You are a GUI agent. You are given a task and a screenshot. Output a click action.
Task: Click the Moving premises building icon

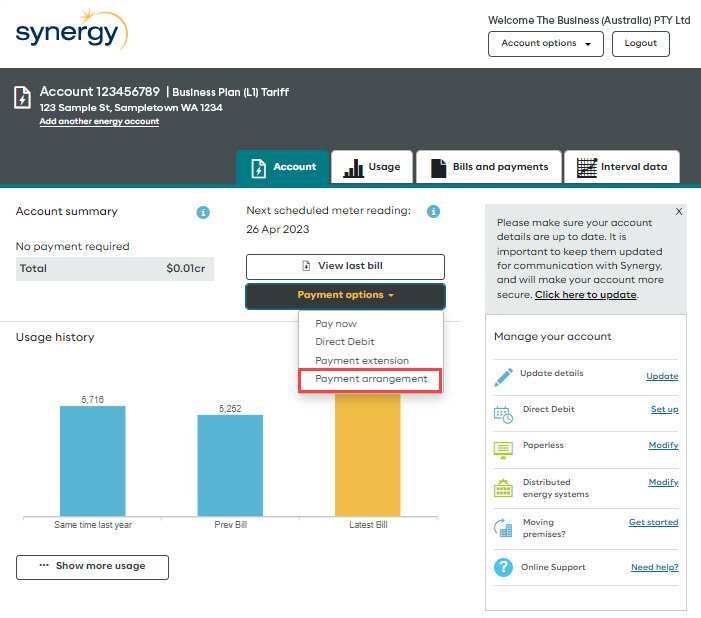(503, 528)
